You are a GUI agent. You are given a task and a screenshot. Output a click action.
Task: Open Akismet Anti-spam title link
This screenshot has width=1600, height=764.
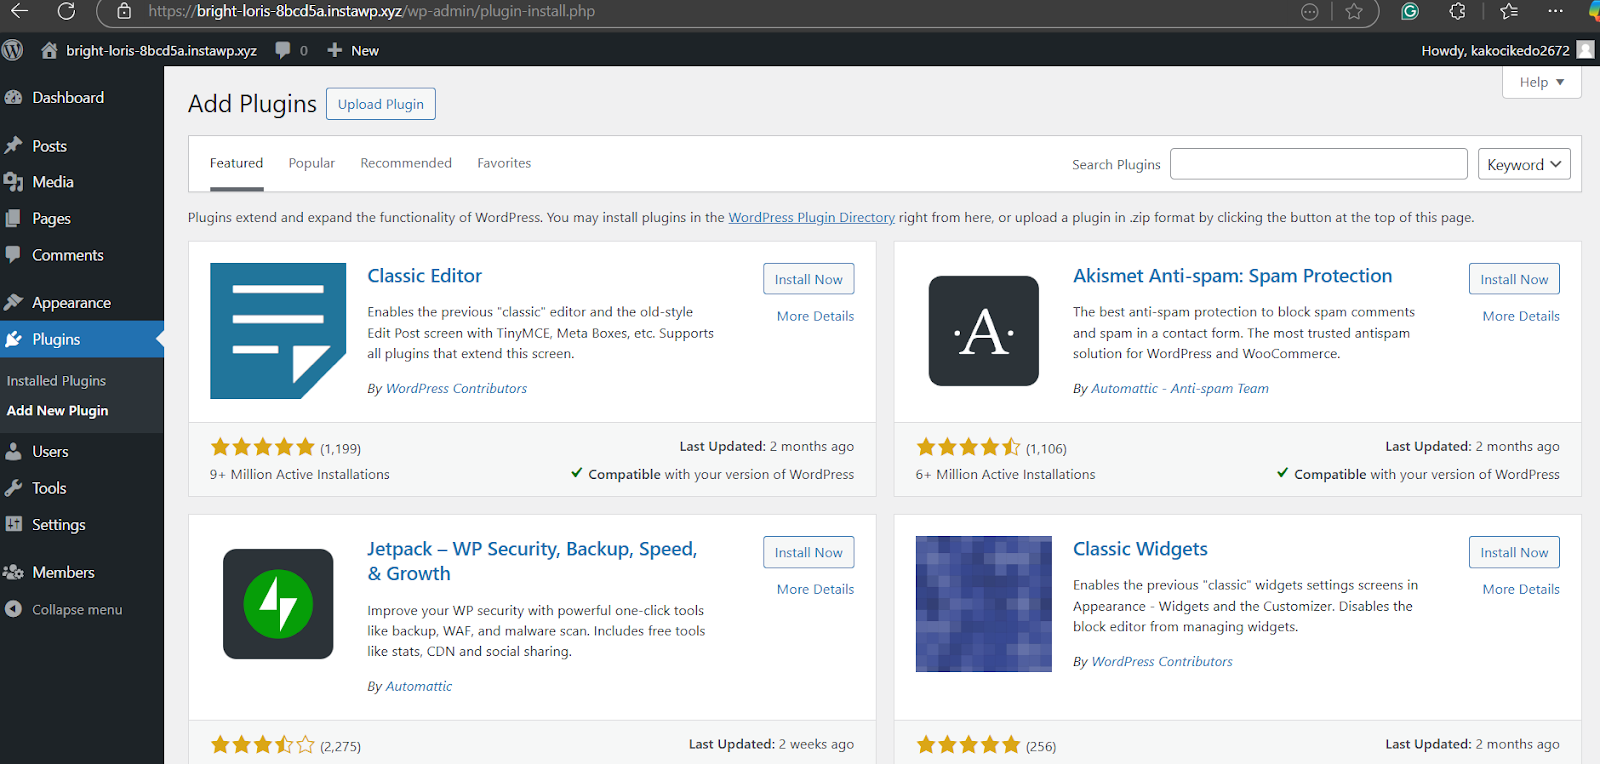[1232, 276]
